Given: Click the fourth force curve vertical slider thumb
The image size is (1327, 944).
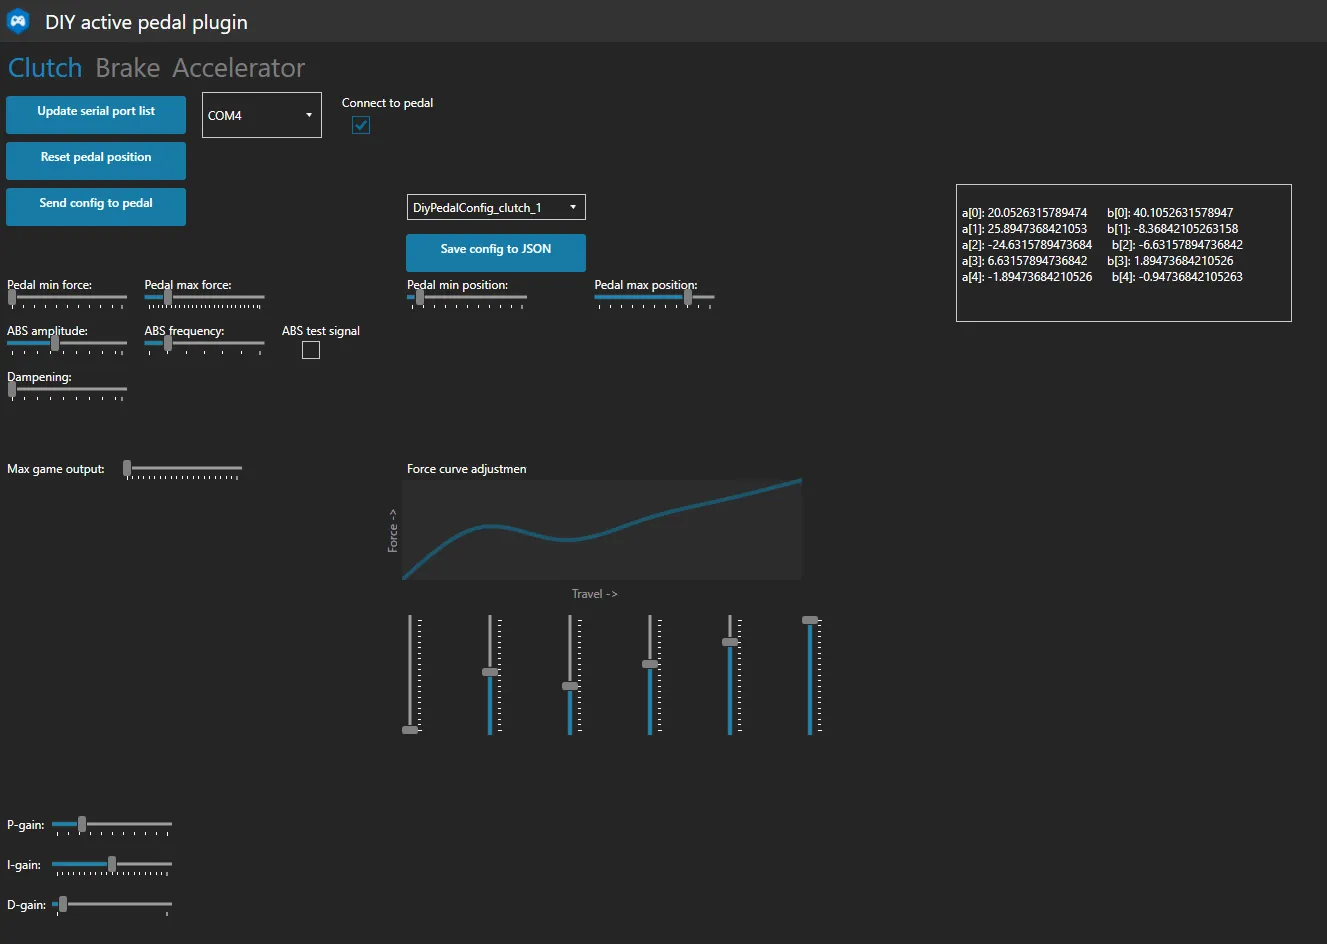Looking at the screenshot, I should (x=650, y=664).
